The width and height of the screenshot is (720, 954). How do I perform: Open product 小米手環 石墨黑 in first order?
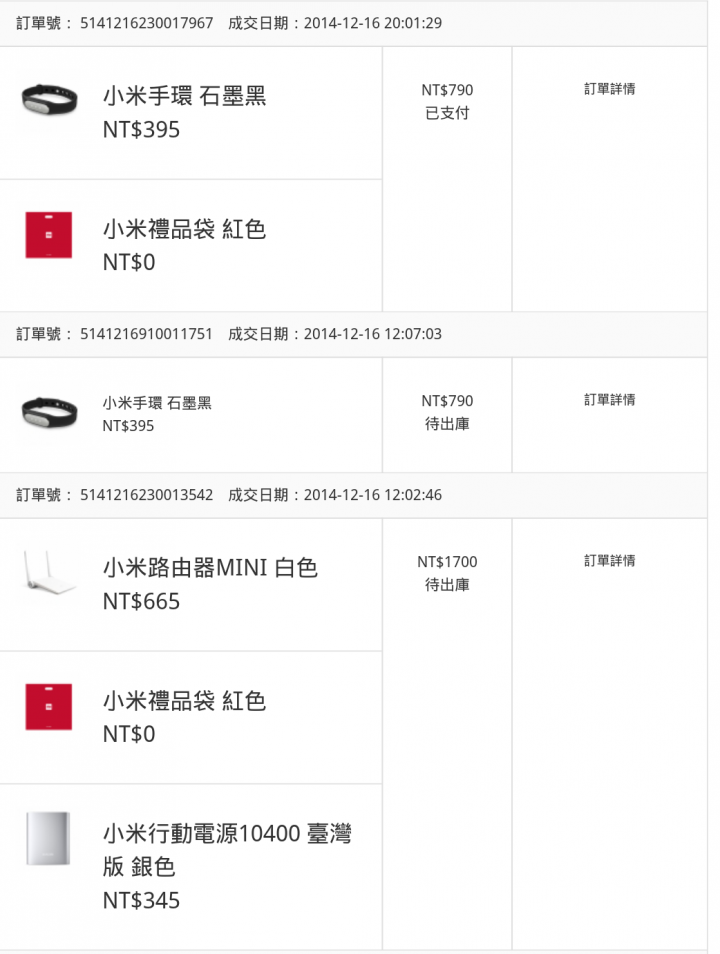(184, 96)
